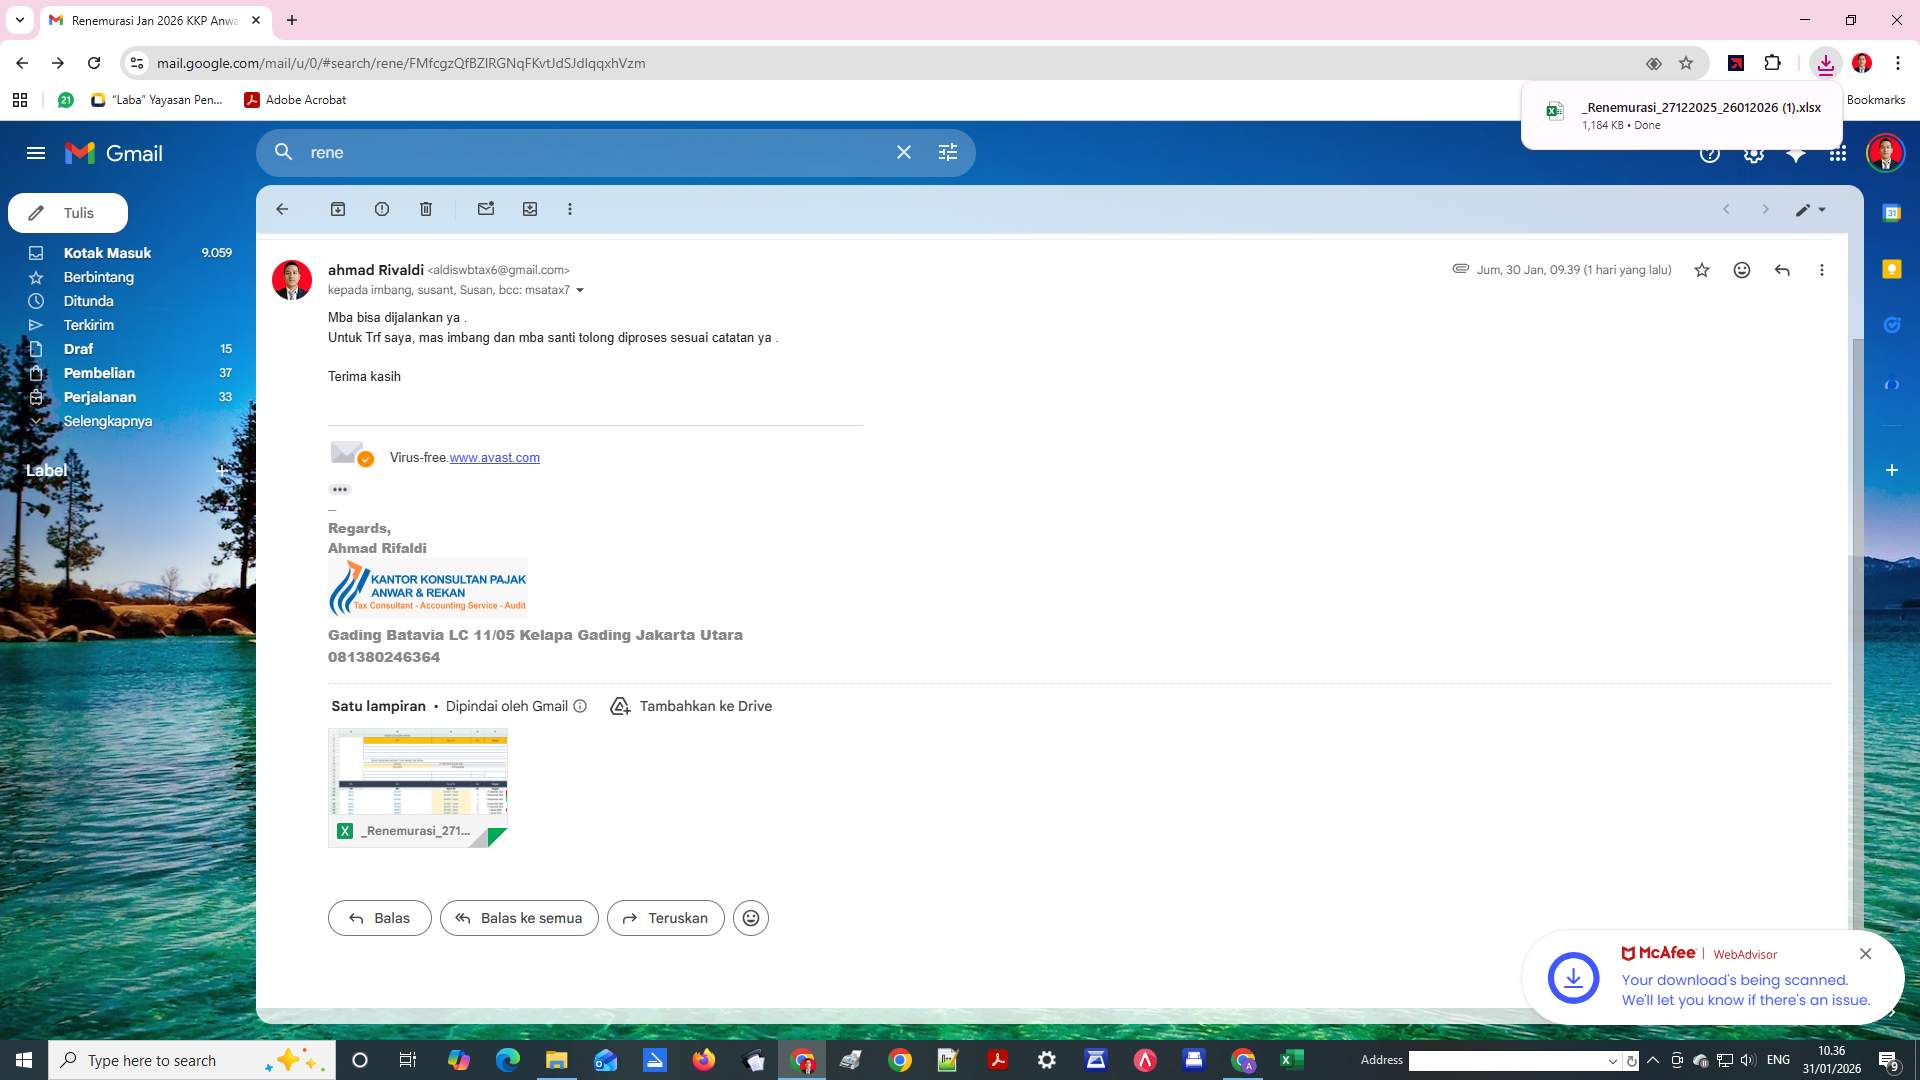Click the Move to icon in toolbar
1920x1080 pixels.
[x=530, y=209]
